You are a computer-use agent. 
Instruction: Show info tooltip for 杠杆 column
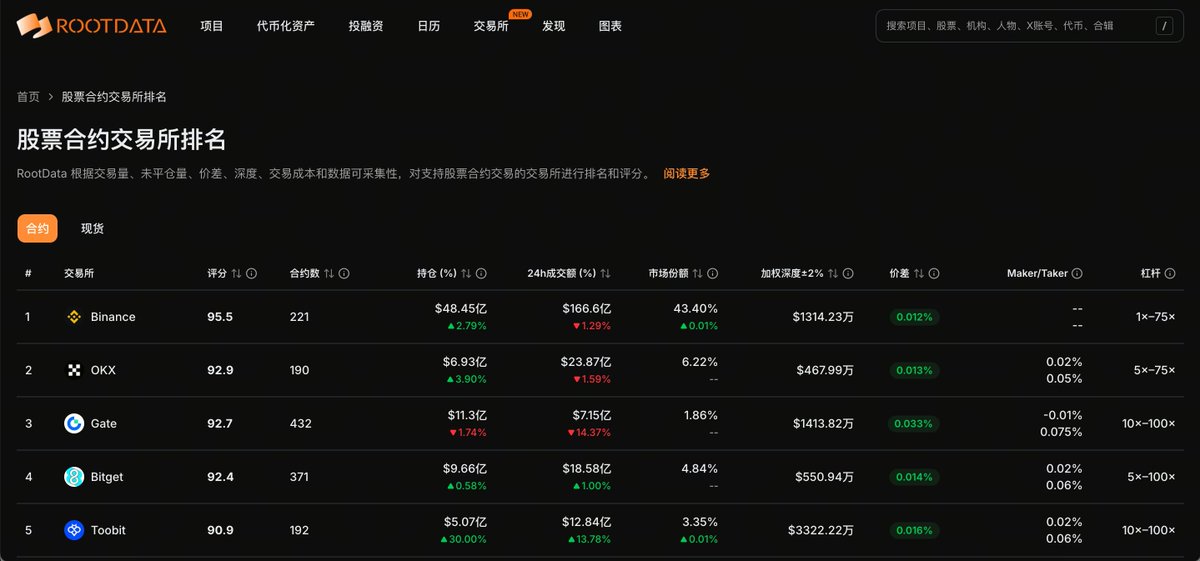(1170, 273)
